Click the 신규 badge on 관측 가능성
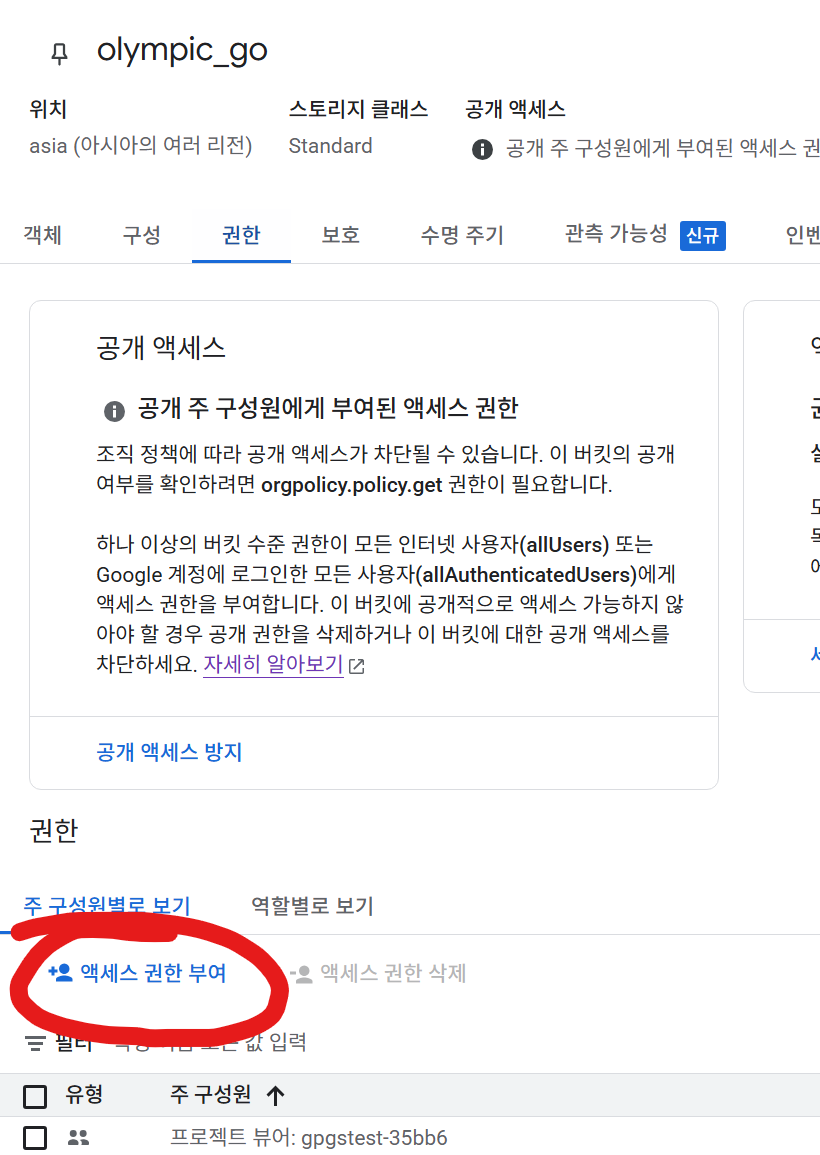The image size is (820, 1155). (703, 236)
